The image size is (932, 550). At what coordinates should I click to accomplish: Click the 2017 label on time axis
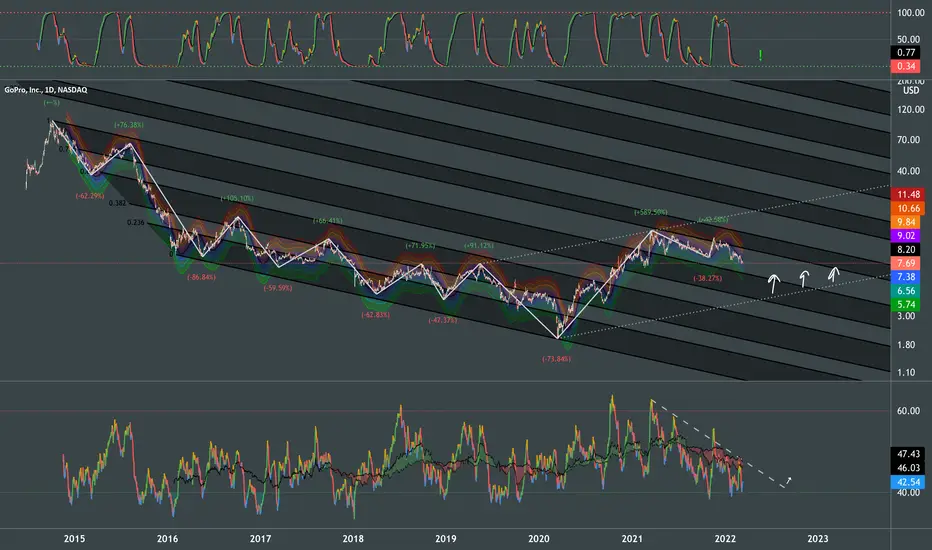tap(260, 539)
